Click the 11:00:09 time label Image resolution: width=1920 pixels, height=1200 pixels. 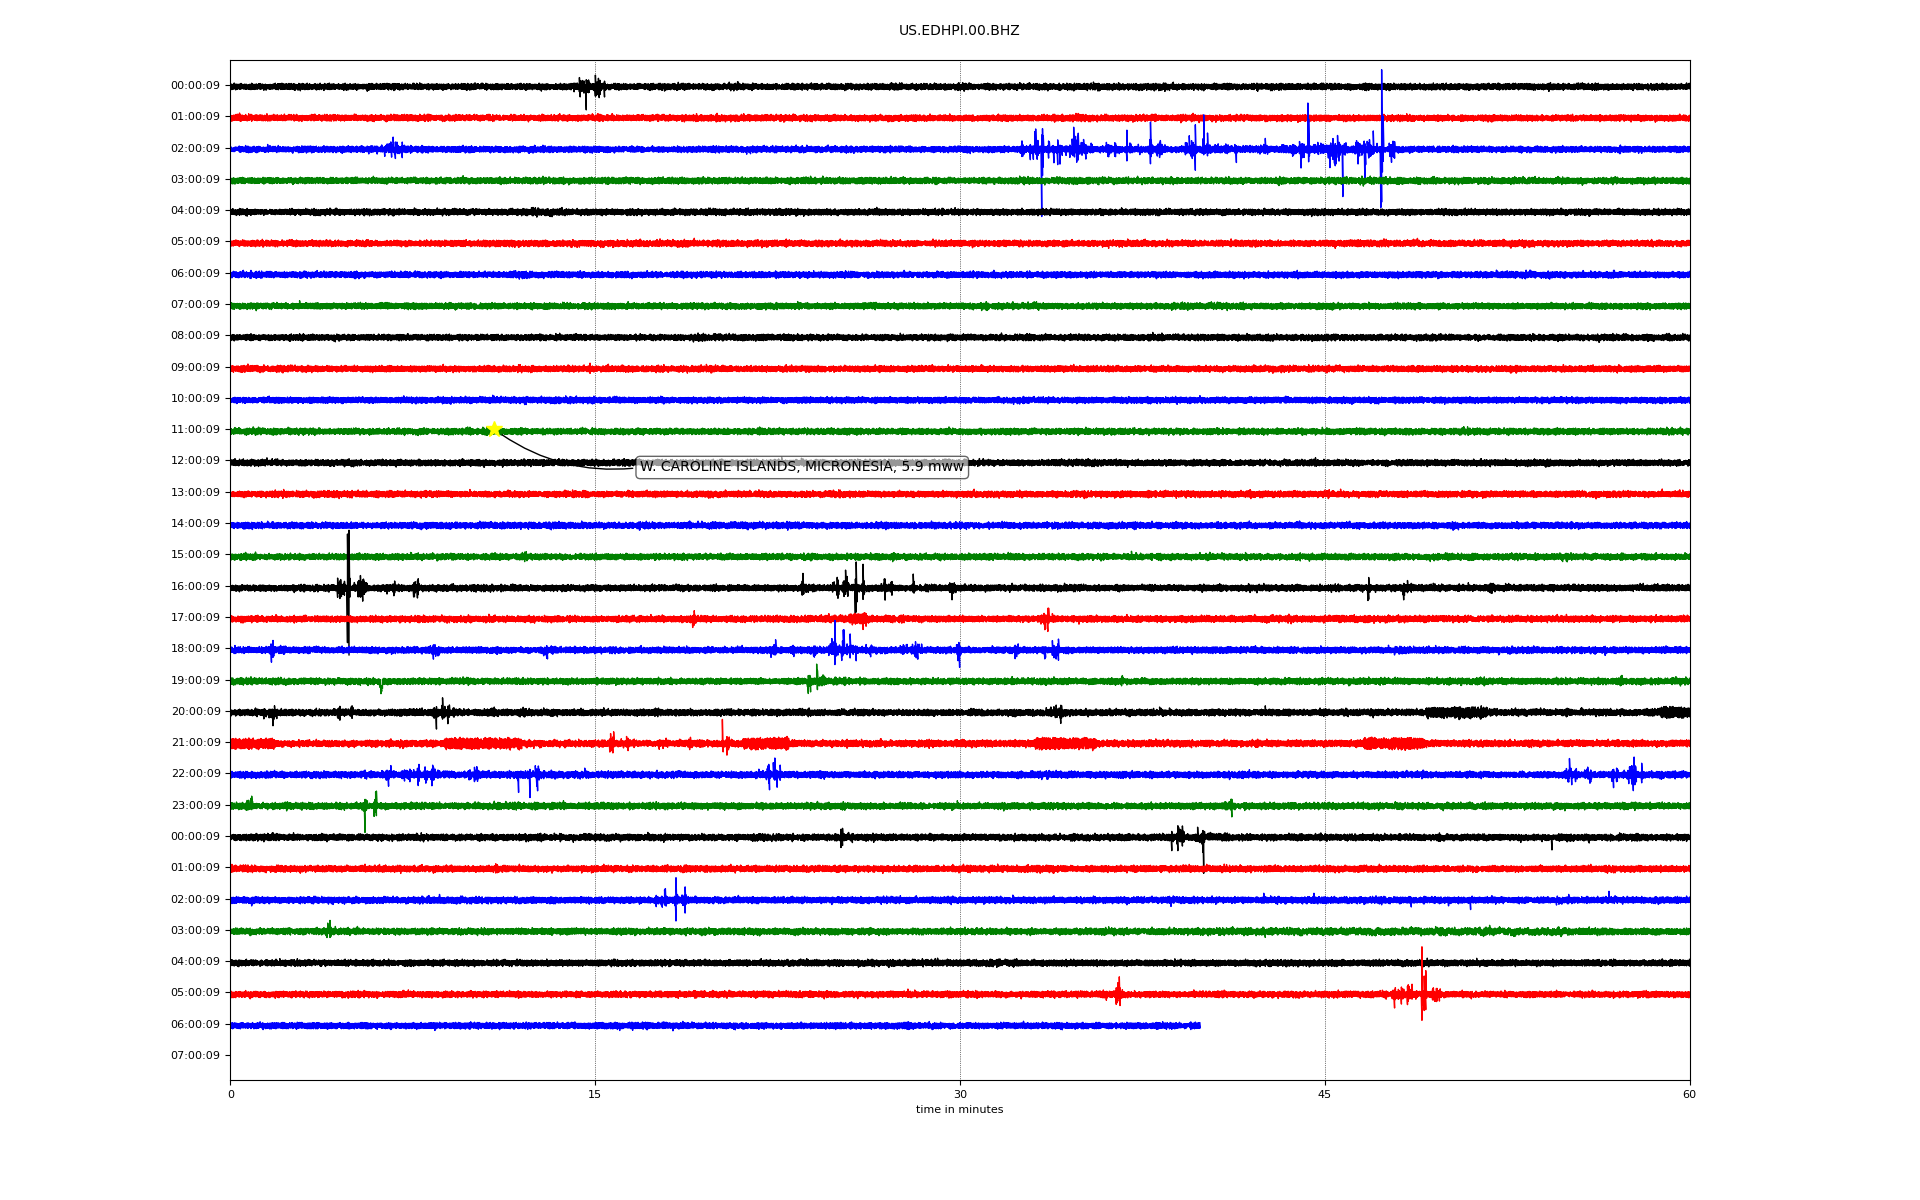tap(195, 430)
